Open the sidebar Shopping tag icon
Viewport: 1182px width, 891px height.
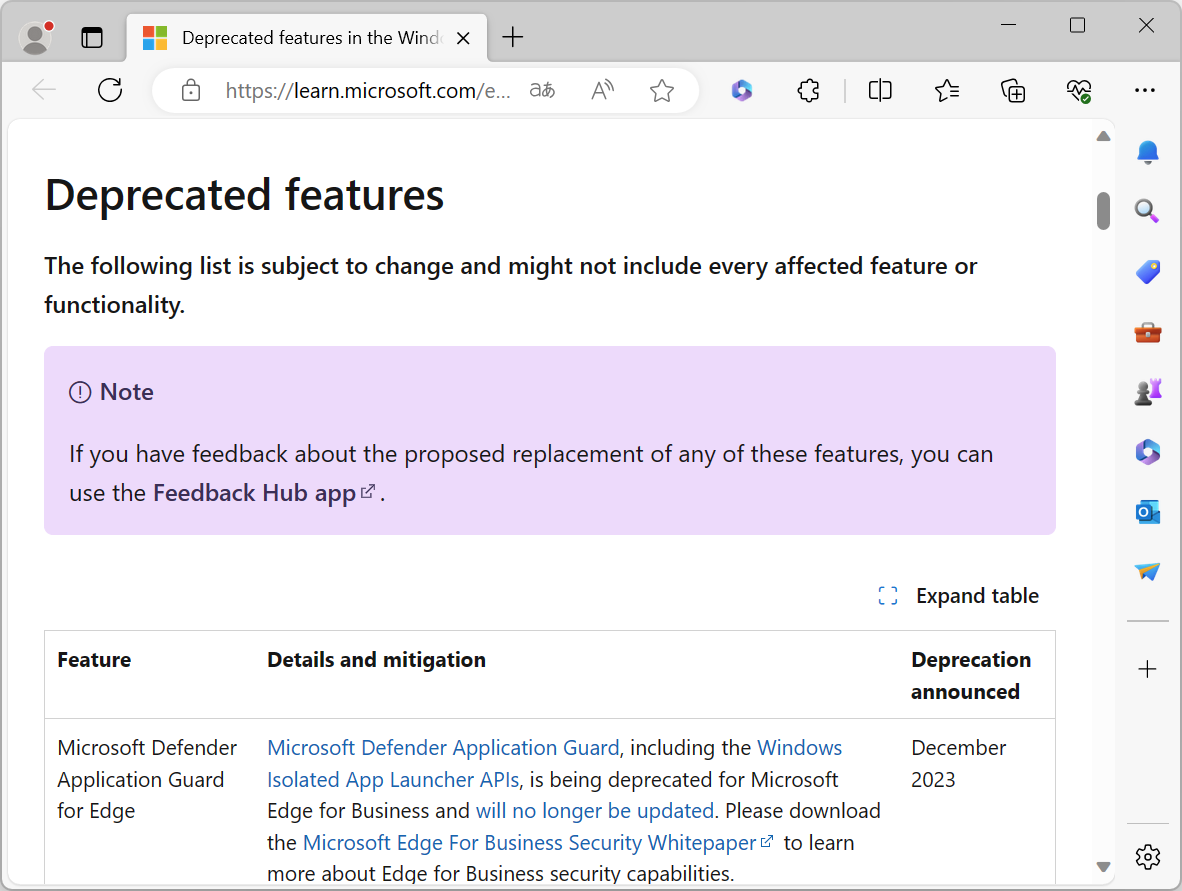coord(1148,272)
